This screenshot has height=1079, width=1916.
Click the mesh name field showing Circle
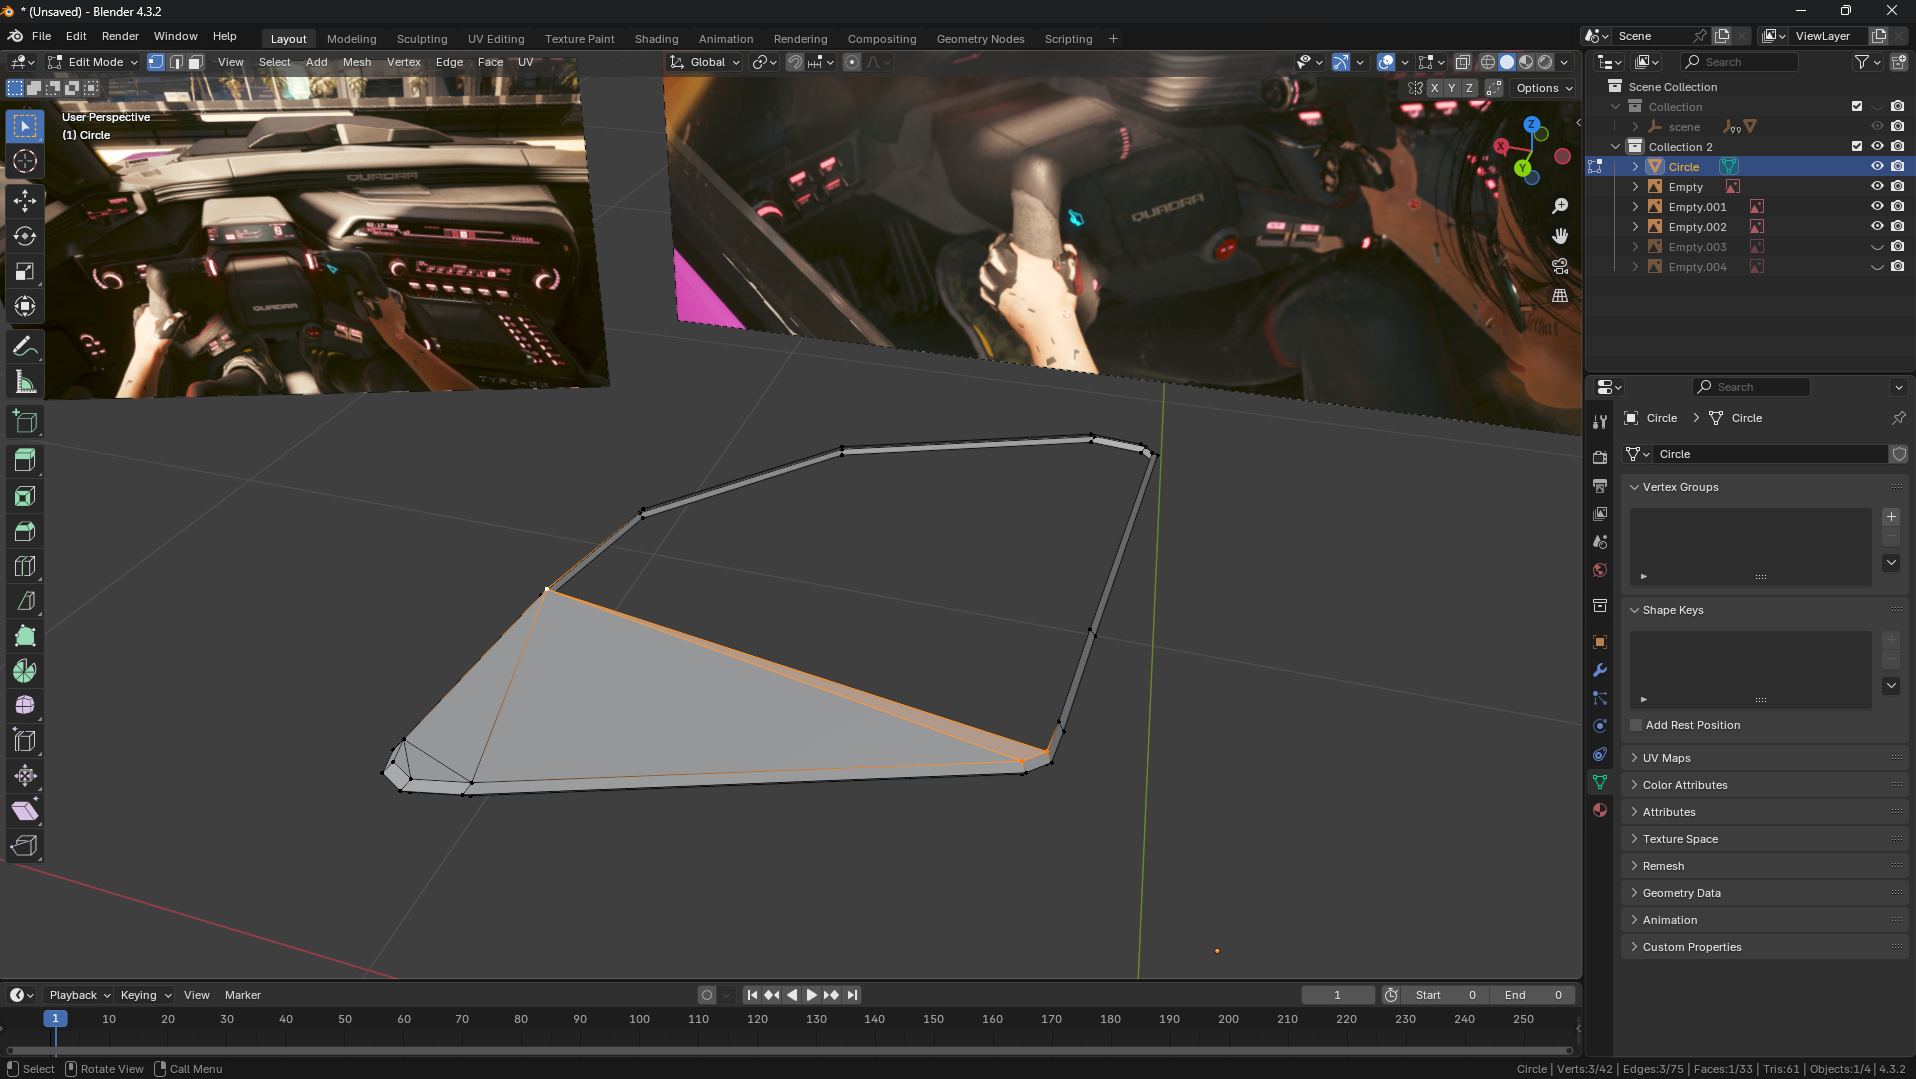1770,454
